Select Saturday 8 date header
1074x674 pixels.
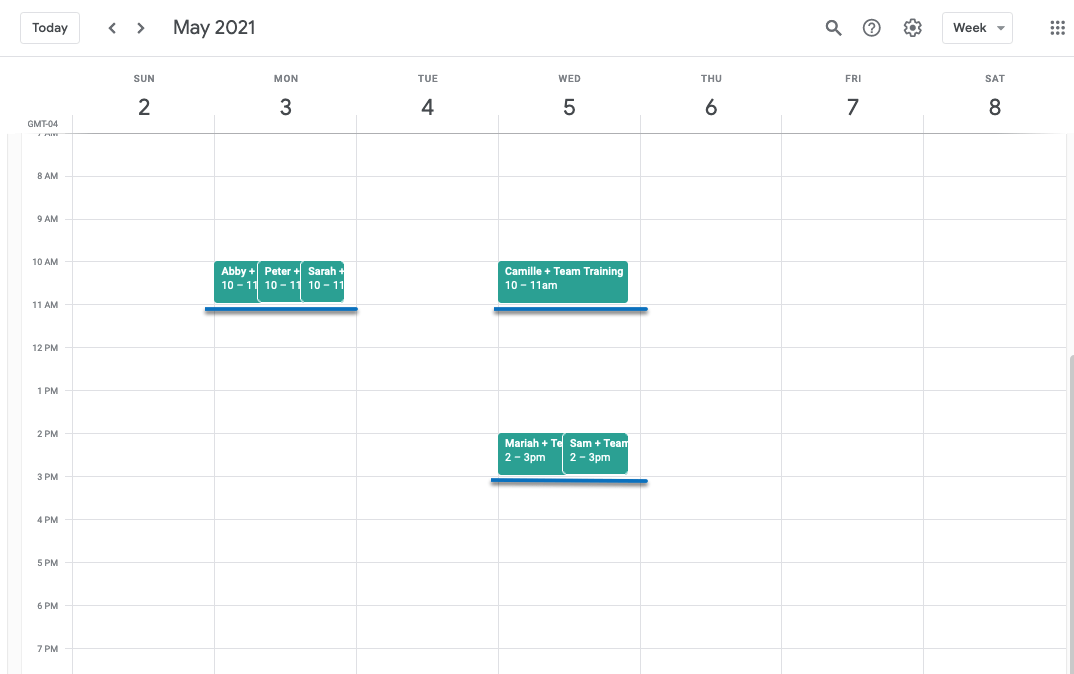[x=994, y=107]
